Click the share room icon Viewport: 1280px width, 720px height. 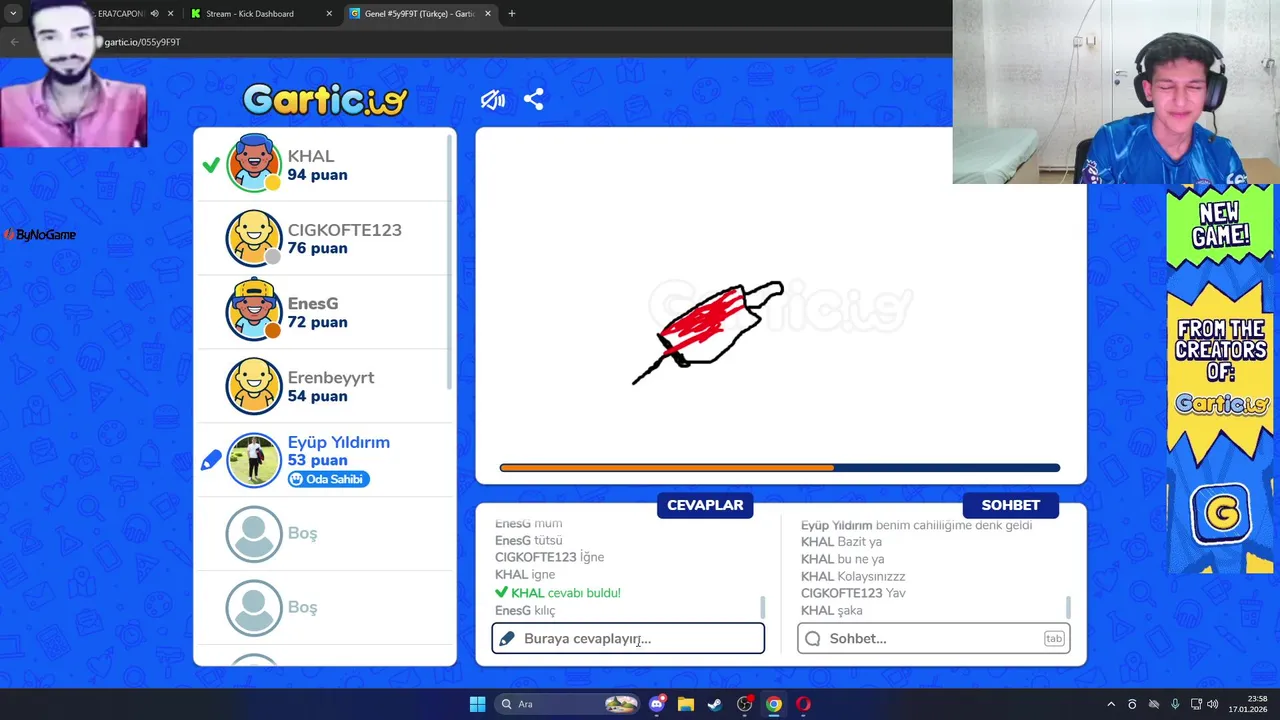point(533,100)
